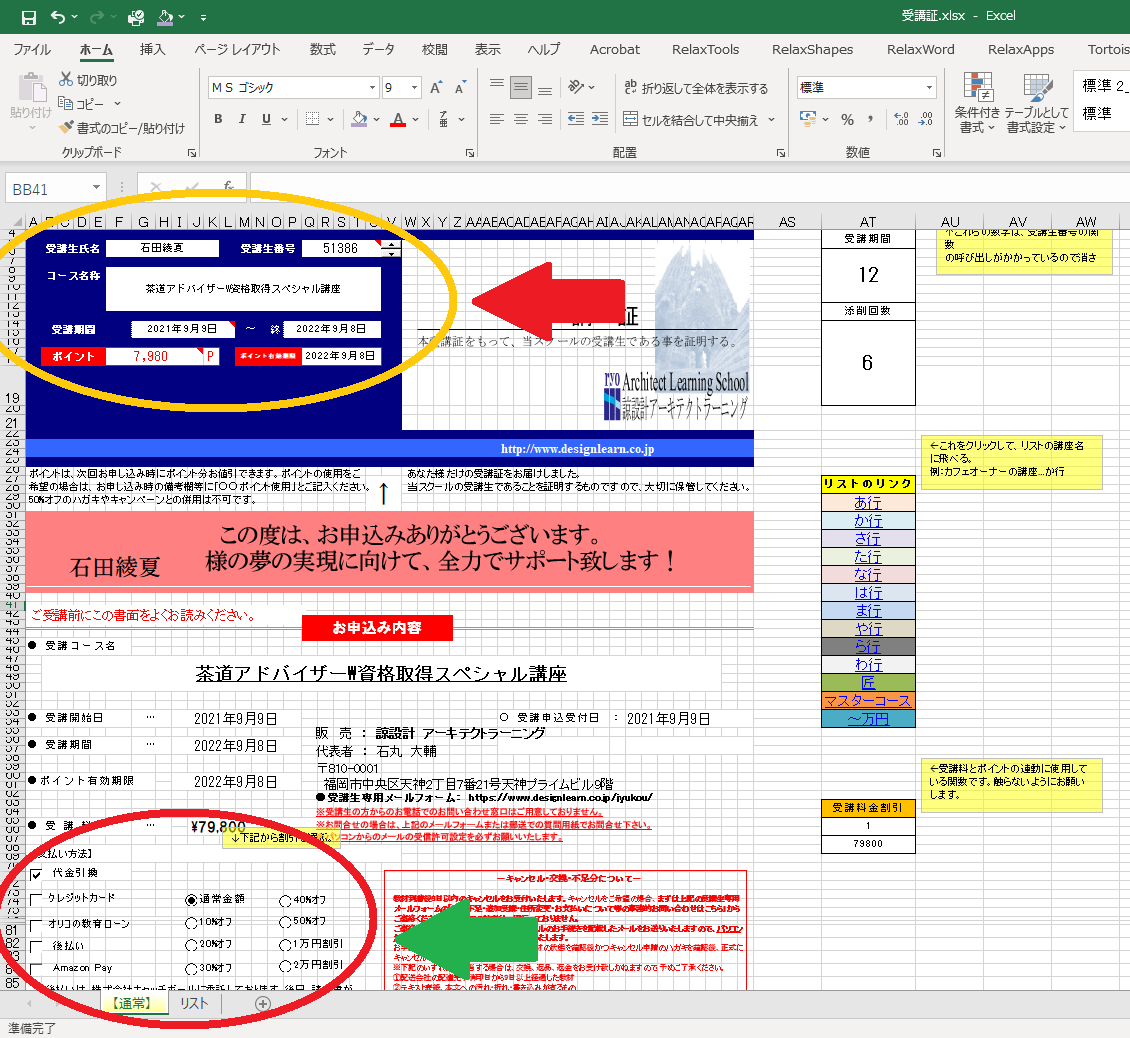Screen dimensions: 1130x1038
Task: Open Conditional Formatting (条件付き書式)
Action: pos(977,100)
